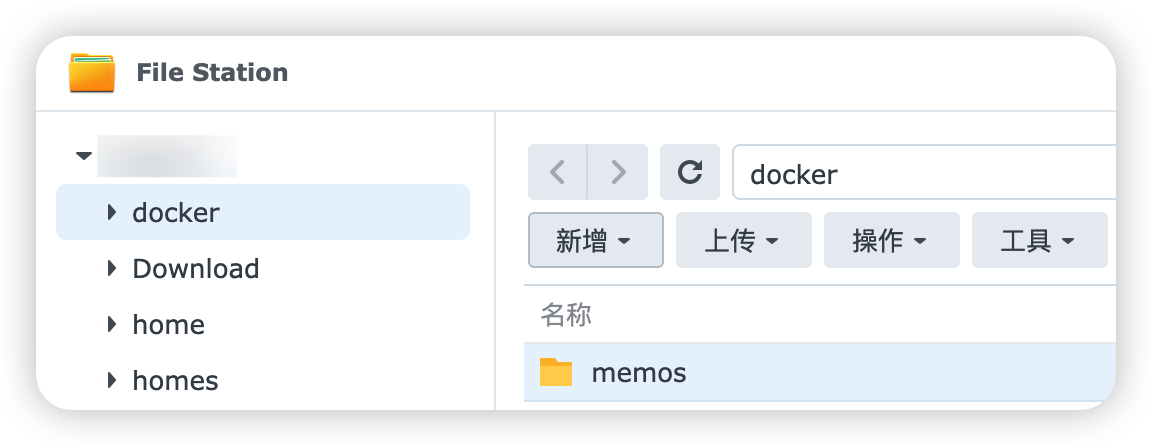Screen dimensions: 1152x446
Task: Go back using the left arrow
Action: [x=558, y=172]
